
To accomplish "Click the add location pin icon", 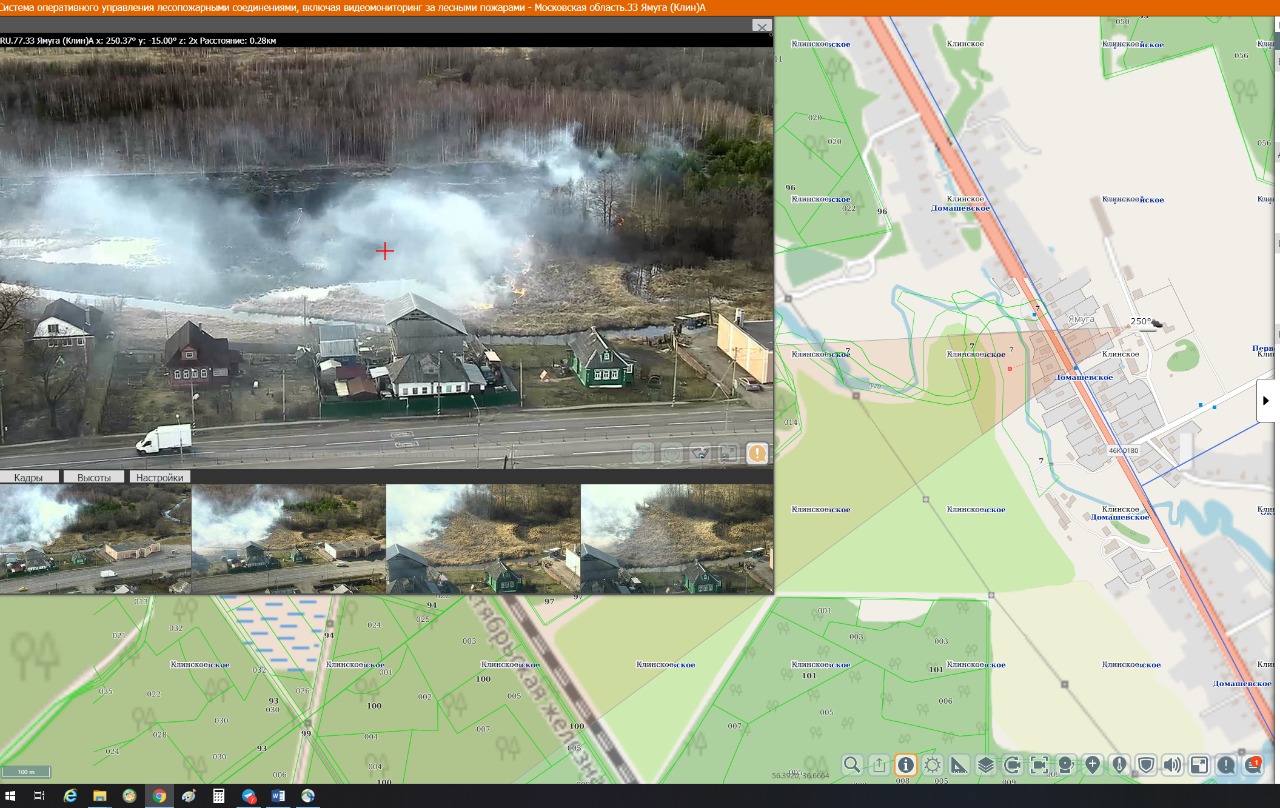I will coord(1093,765).
